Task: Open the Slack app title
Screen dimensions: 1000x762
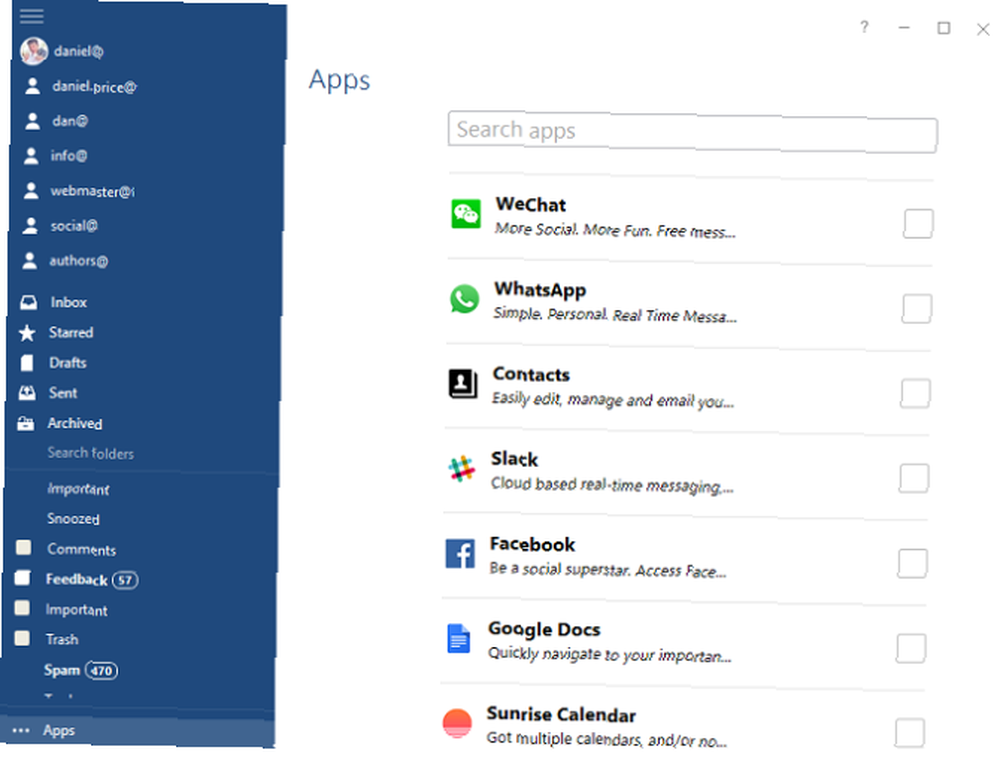Action: point(514,458)
